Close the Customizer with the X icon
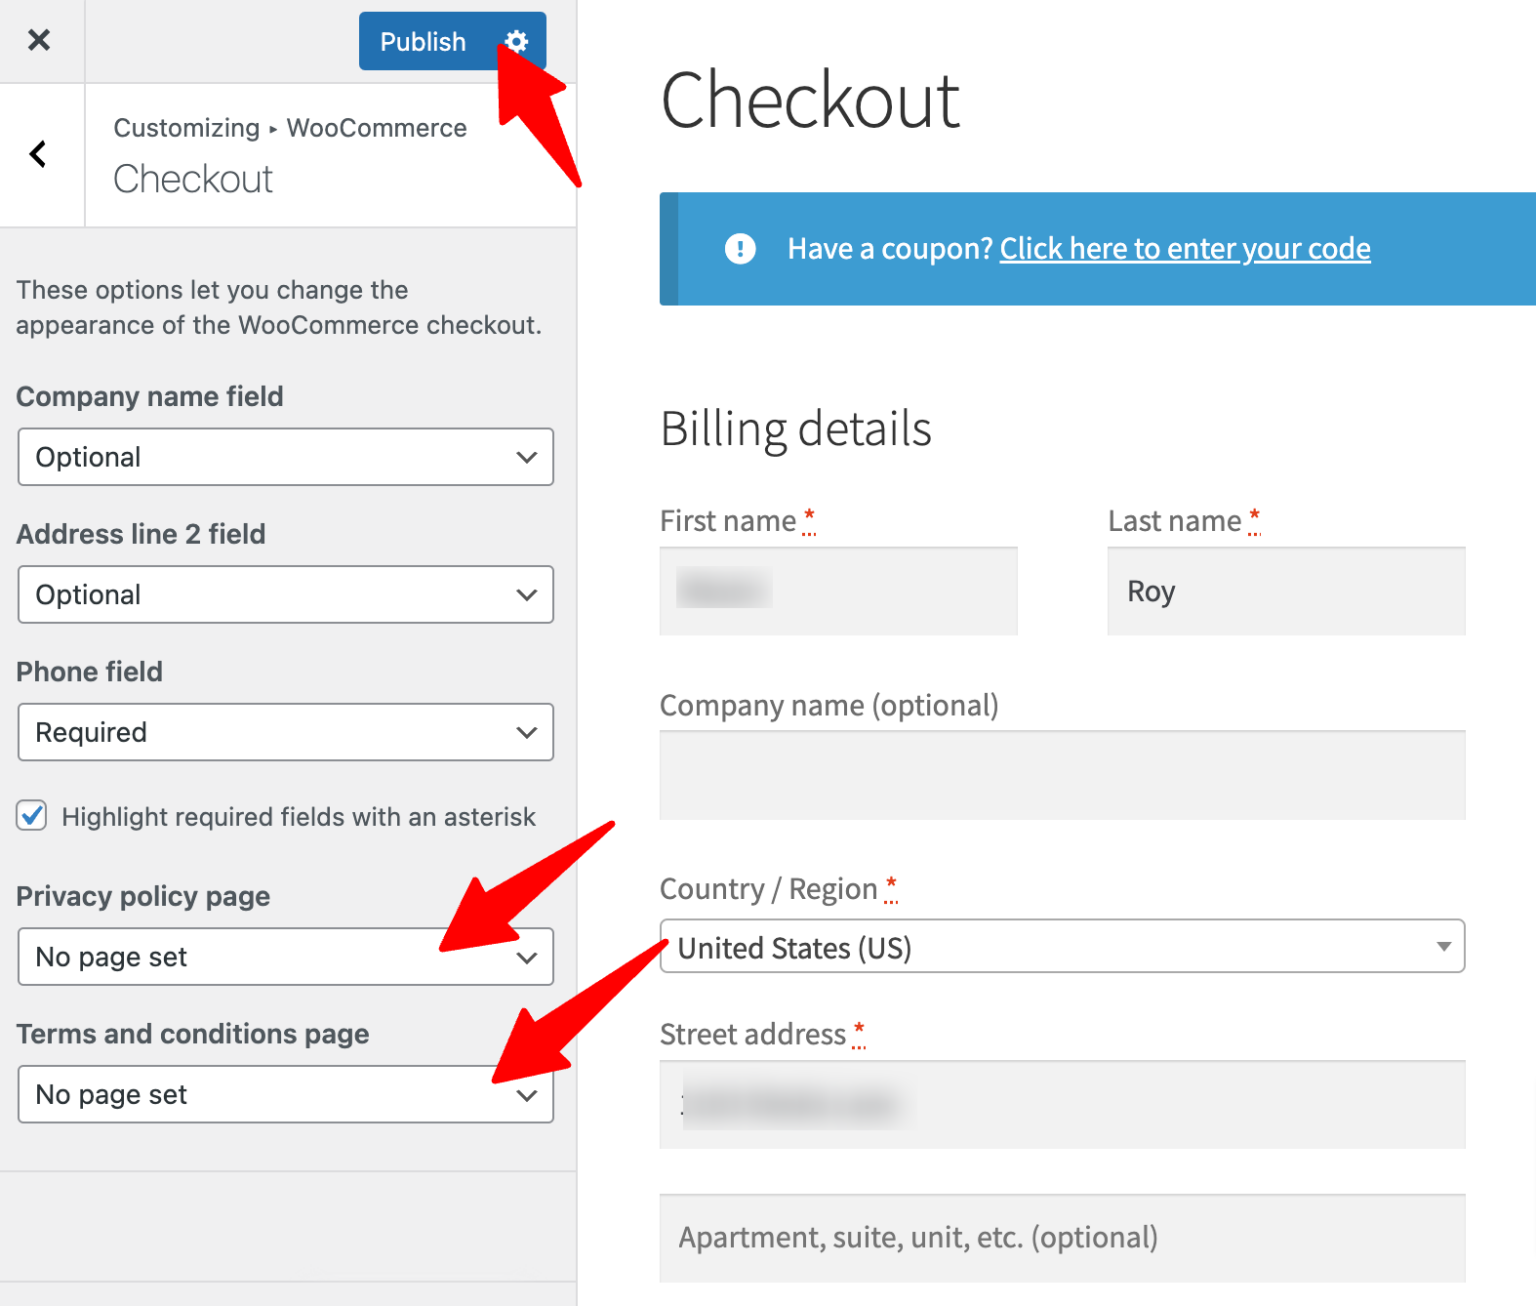 [x=40, y=39]
